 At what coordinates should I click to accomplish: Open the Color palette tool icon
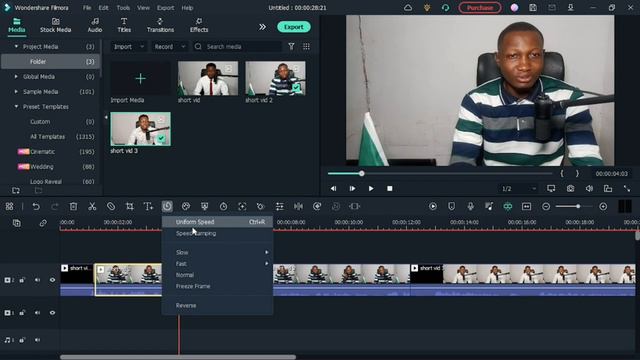point(186,207)
